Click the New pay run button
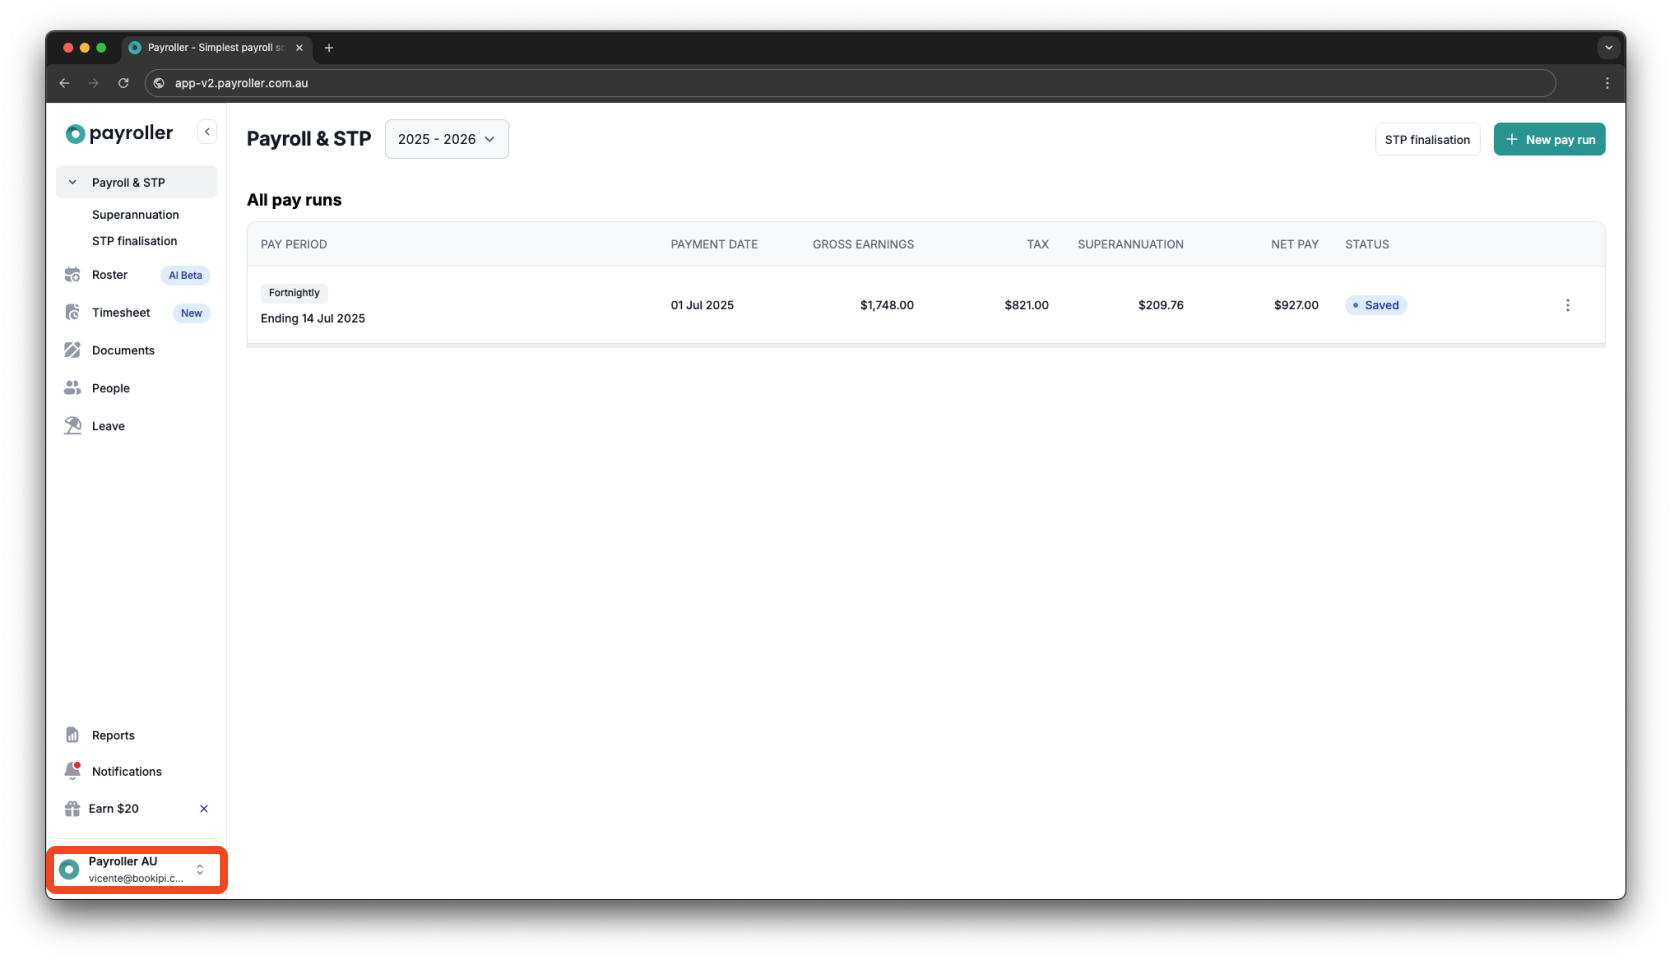This screenshot has height=960, width=1672. point(1549,139)
